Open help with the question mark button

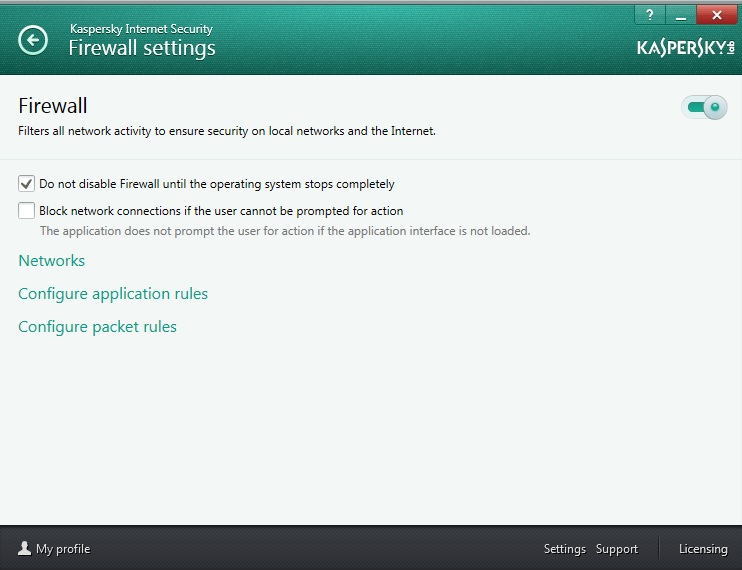click(x=649, y=15)
